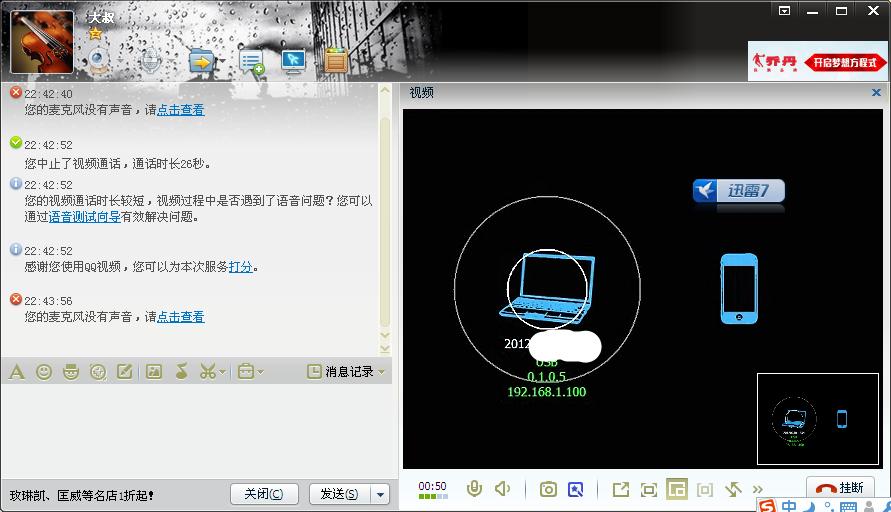Screen dimensions: 891x512
Task: Expand the briefcase tools dropdown arrow
Action: coord(261,372)
